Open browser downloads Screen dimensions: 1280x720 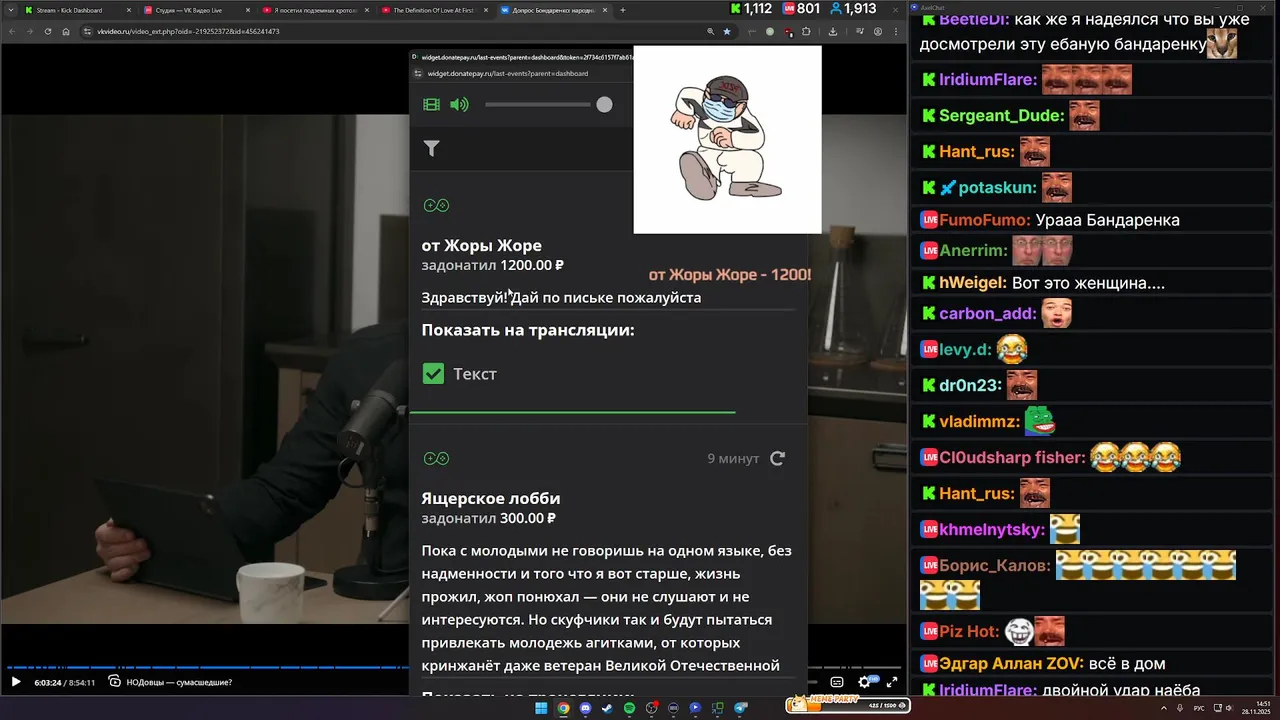coord(833,31)
